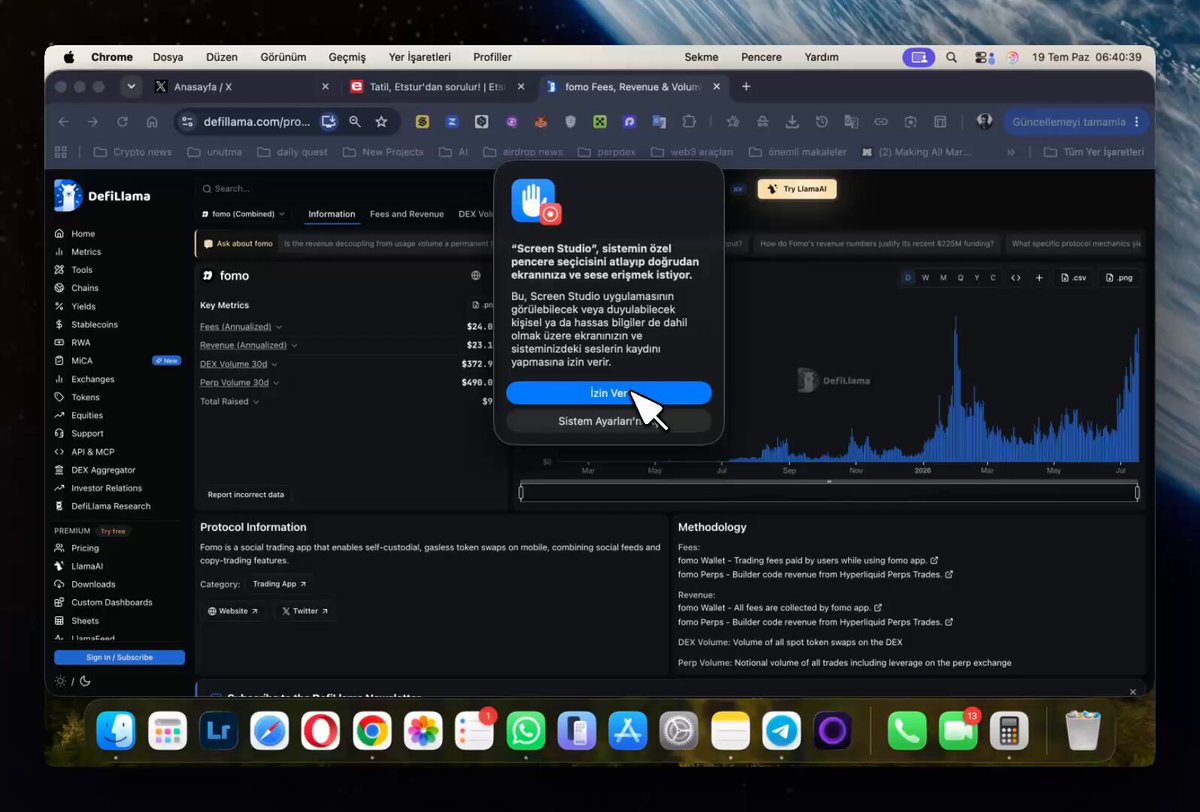Click the DefiLlama logo
The height and width of the screenshot is (812, 1200).
pos(103,196)
